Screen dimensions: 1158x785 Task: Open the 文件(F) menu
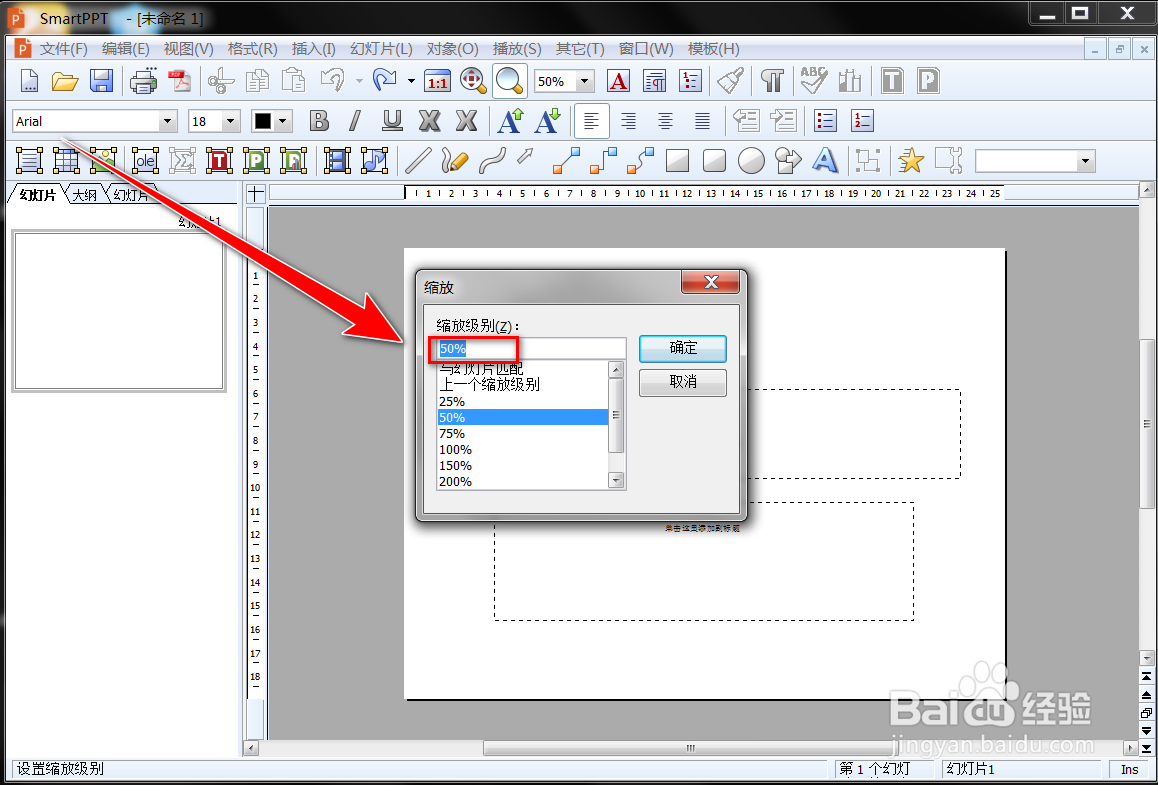[x=64, y=49]
